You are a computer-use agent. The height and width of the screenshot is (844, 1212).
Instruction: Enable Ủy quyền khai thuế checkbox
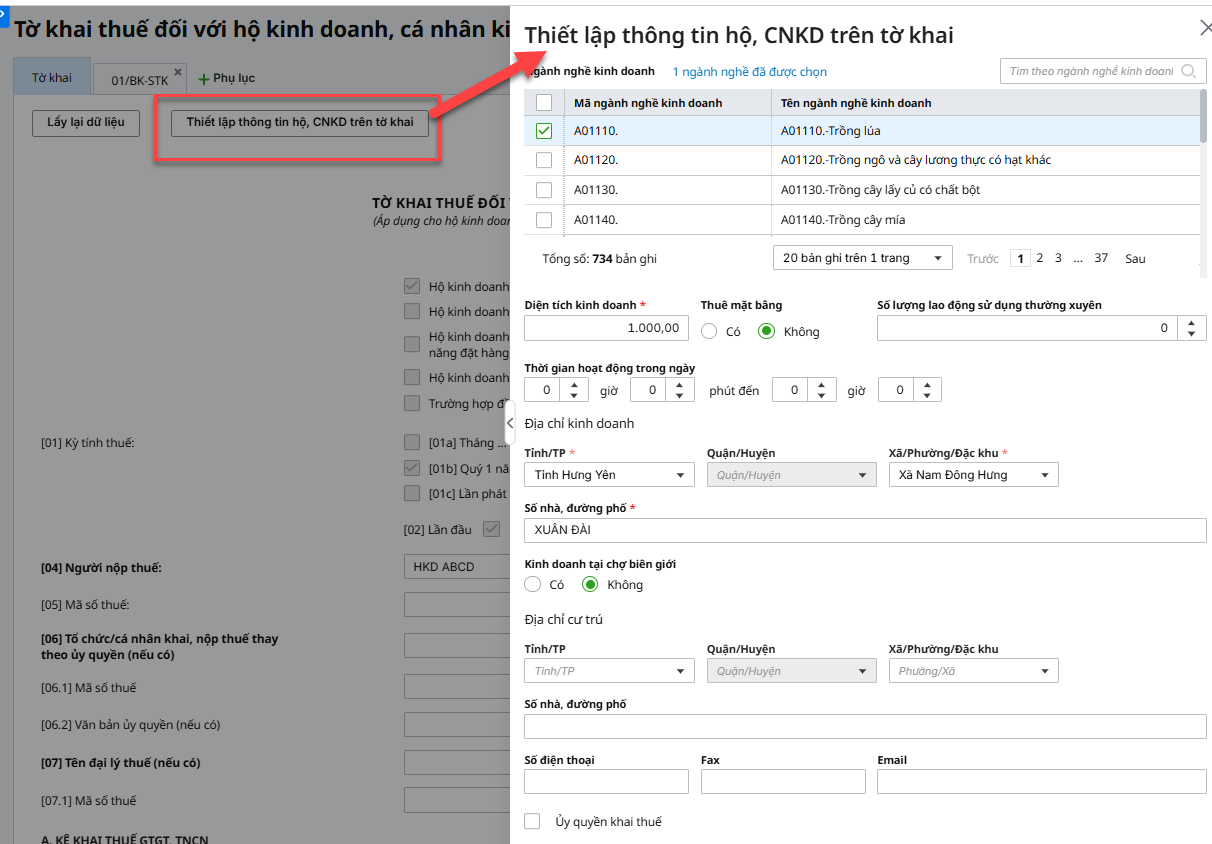tap(533, 821)
